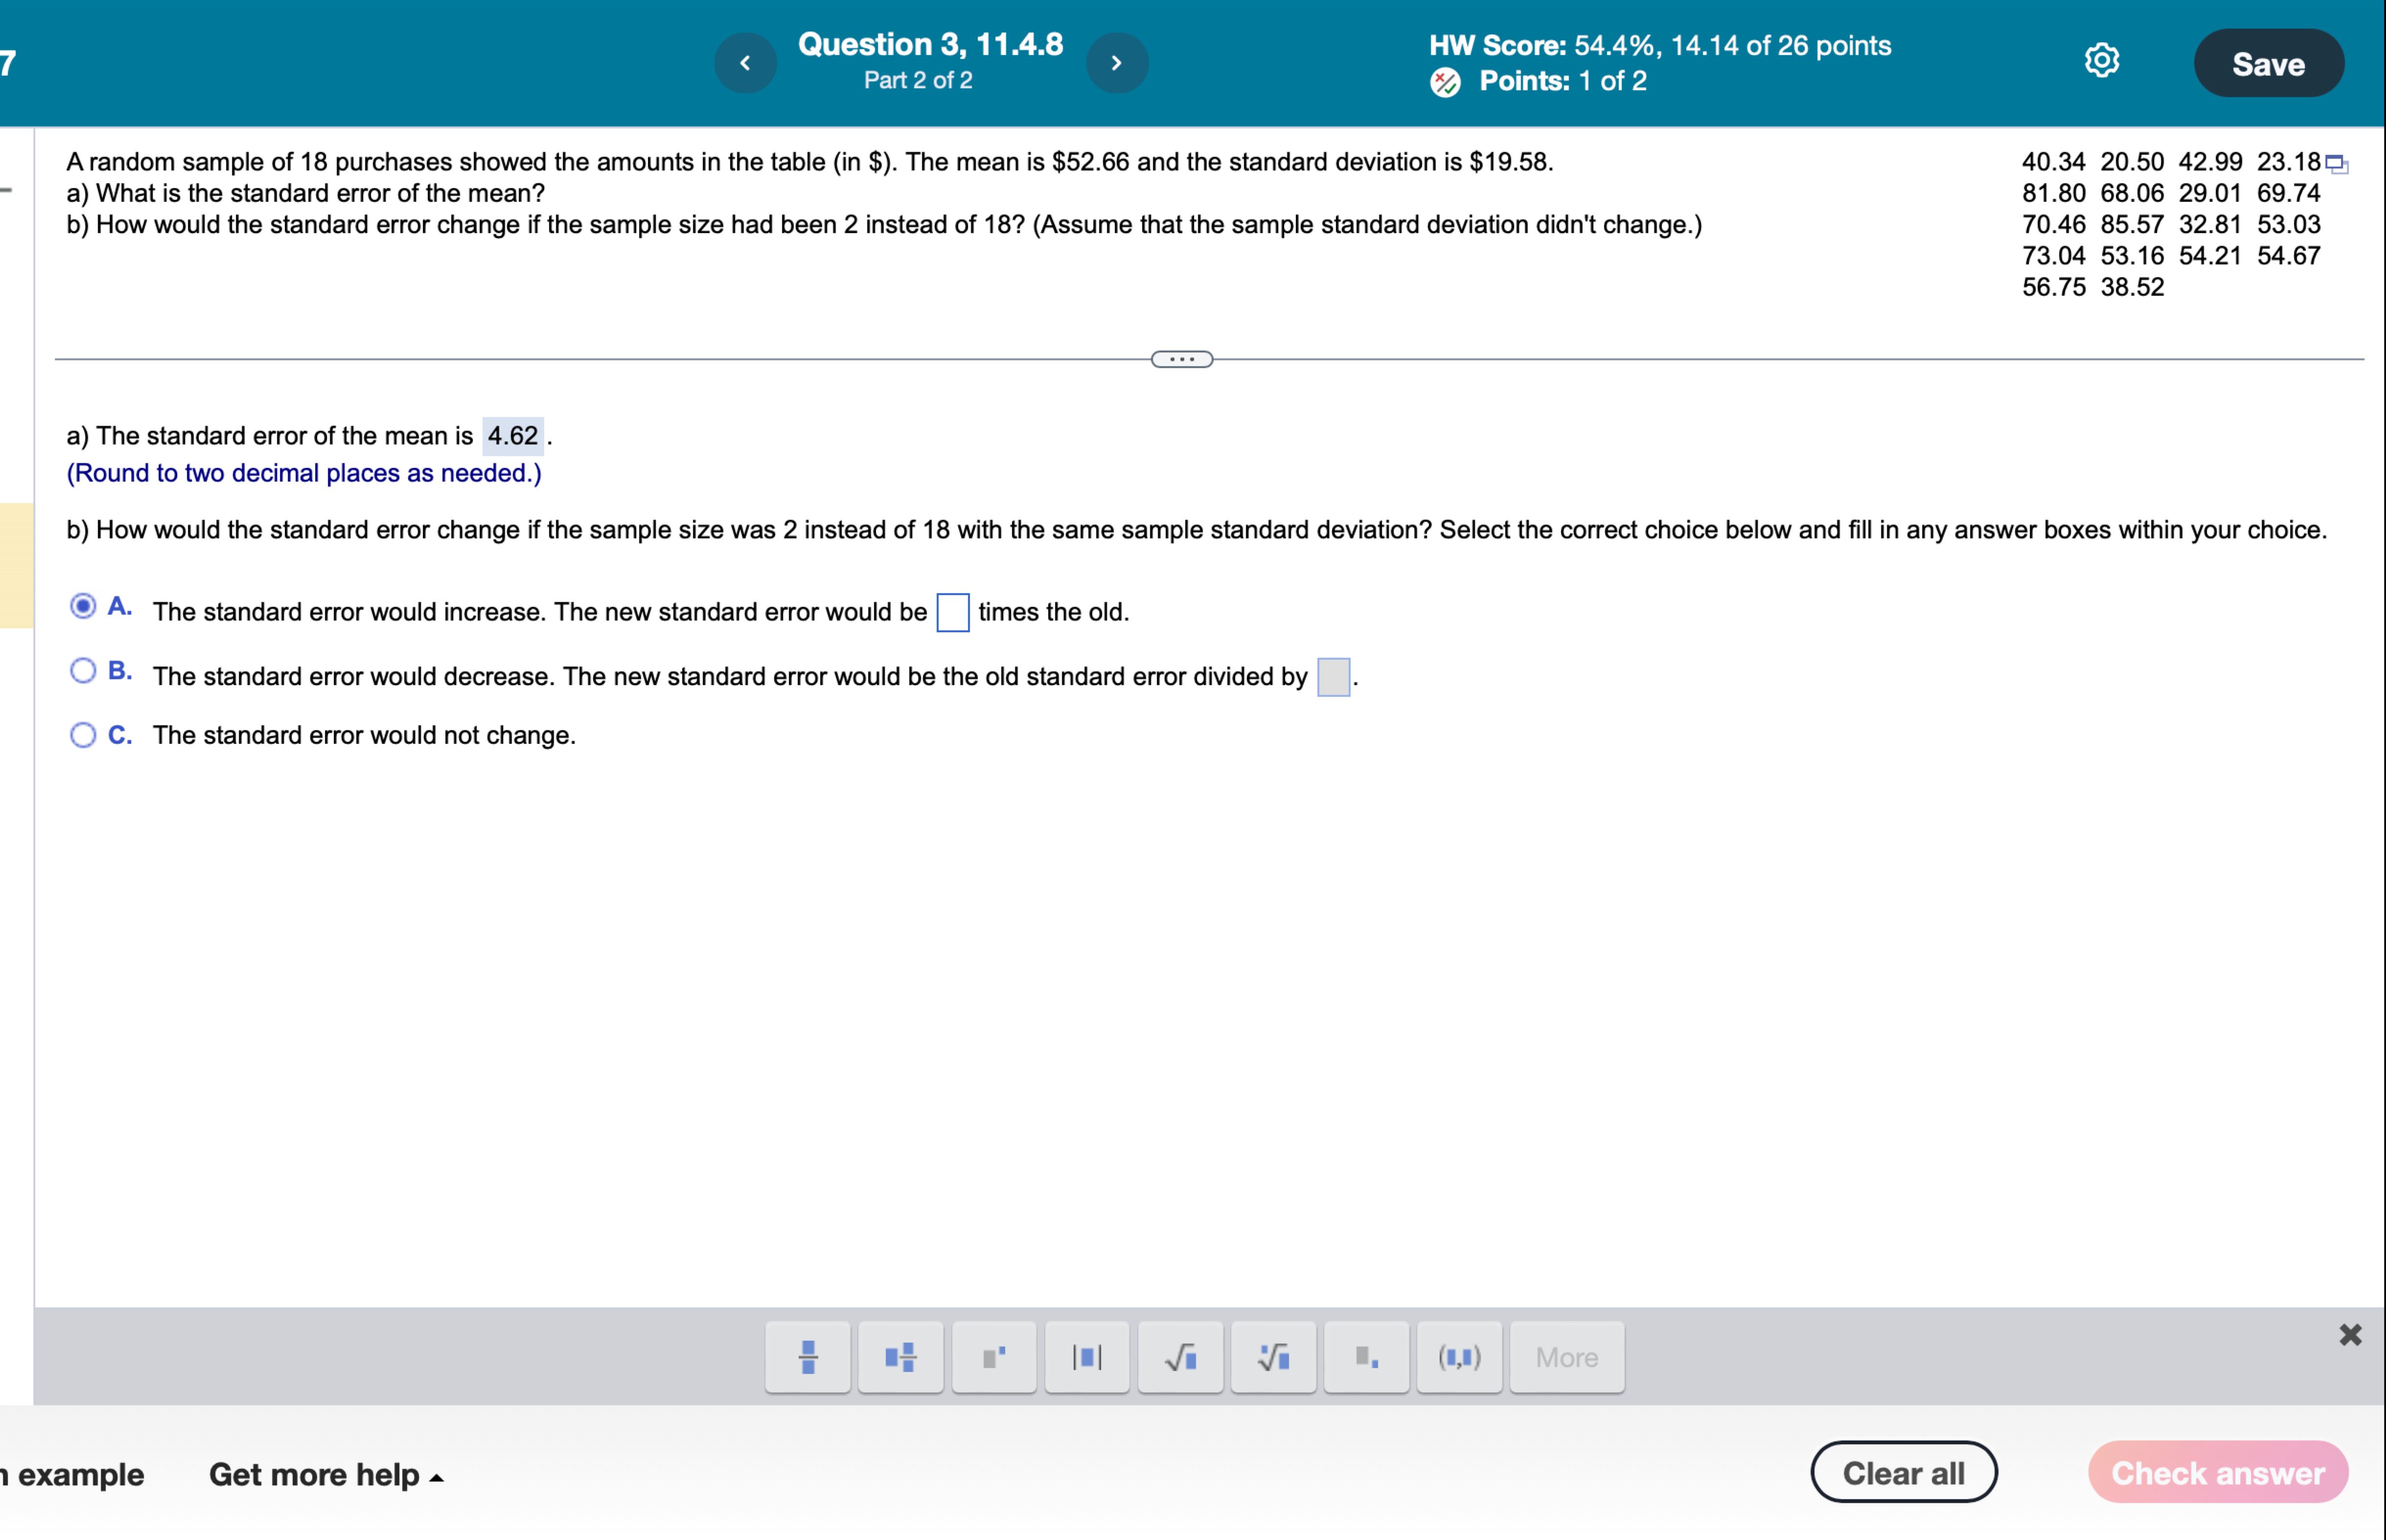Viewport: 2386px width, 1540px height.
Task: Expand the Get more help menu
Action: pyautogui.click(x=326, y=1474)
